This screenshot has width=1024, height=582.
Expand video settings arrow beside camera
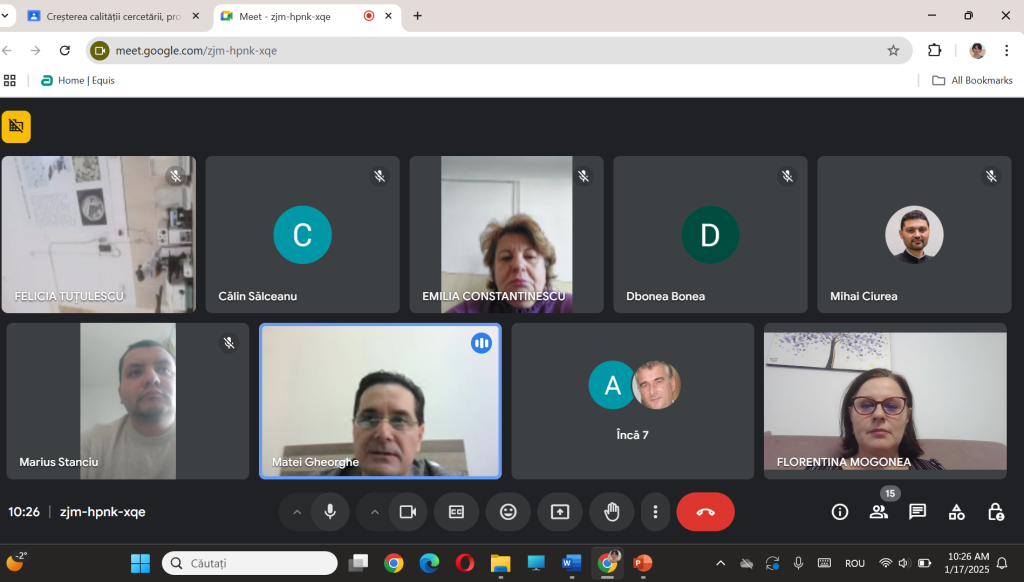tap(375, 512)
